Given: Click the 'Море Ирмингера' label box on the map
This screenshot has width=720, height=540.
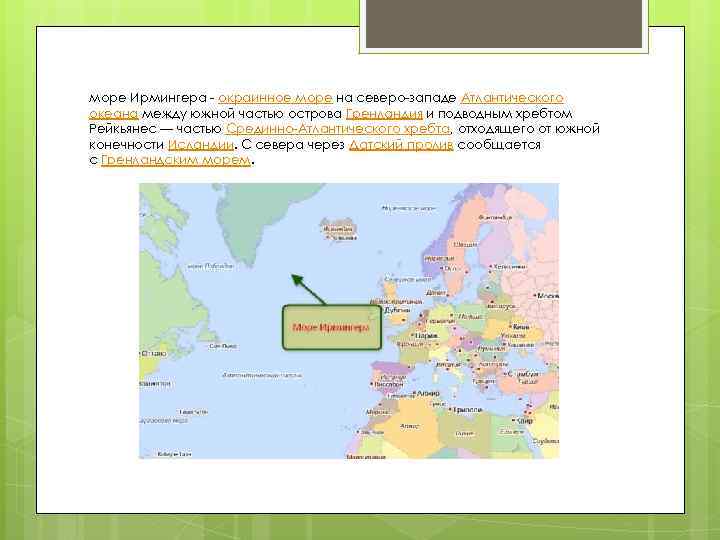Looking at the screenshot, I should click(332, 327).
